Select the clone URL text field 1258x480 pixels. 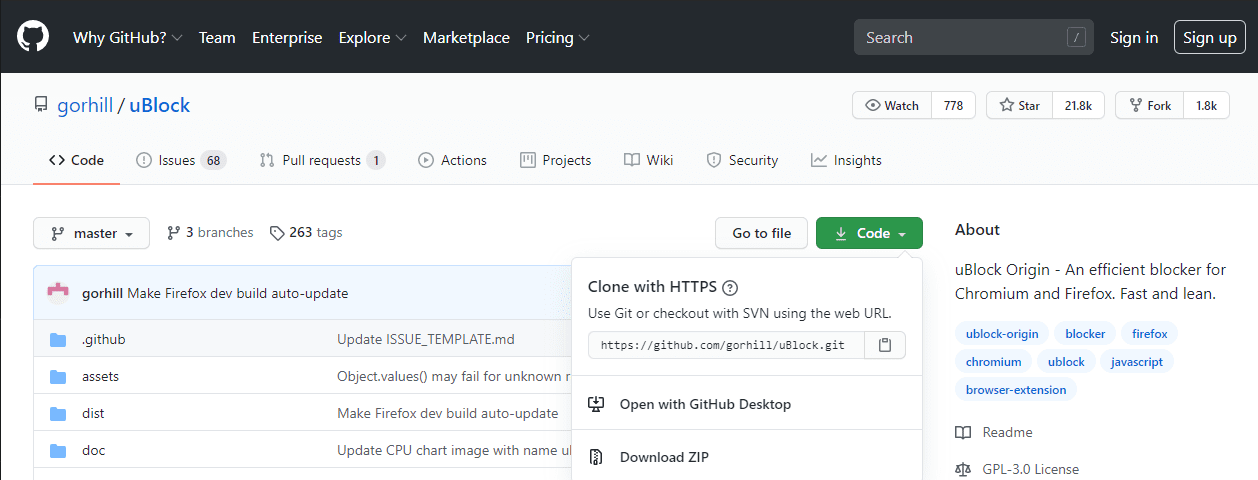(726, 345)
